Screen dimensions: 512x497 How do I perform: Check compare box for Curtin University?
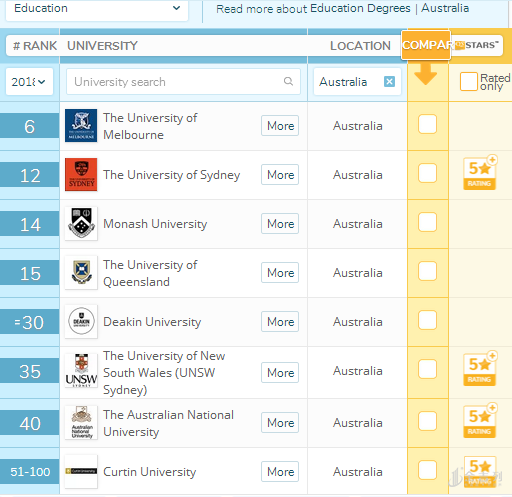tap(427, 470)
